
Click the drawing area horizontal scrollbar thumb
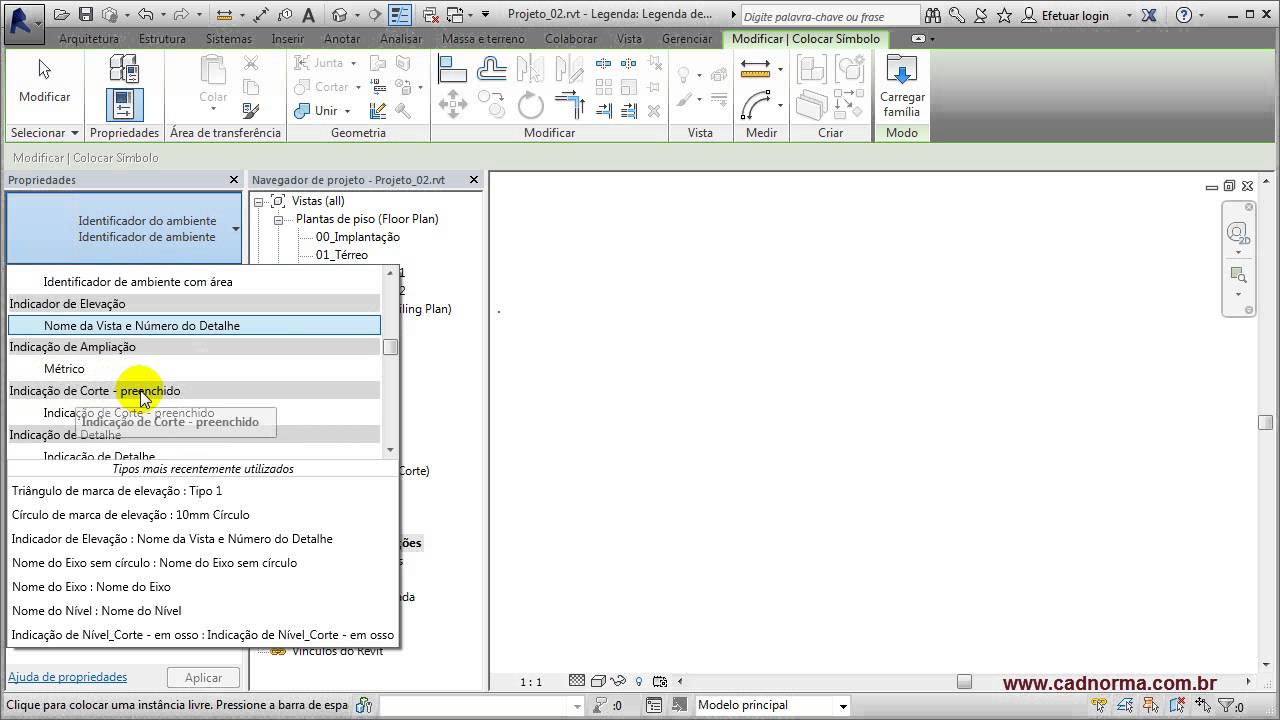(964, 682)
